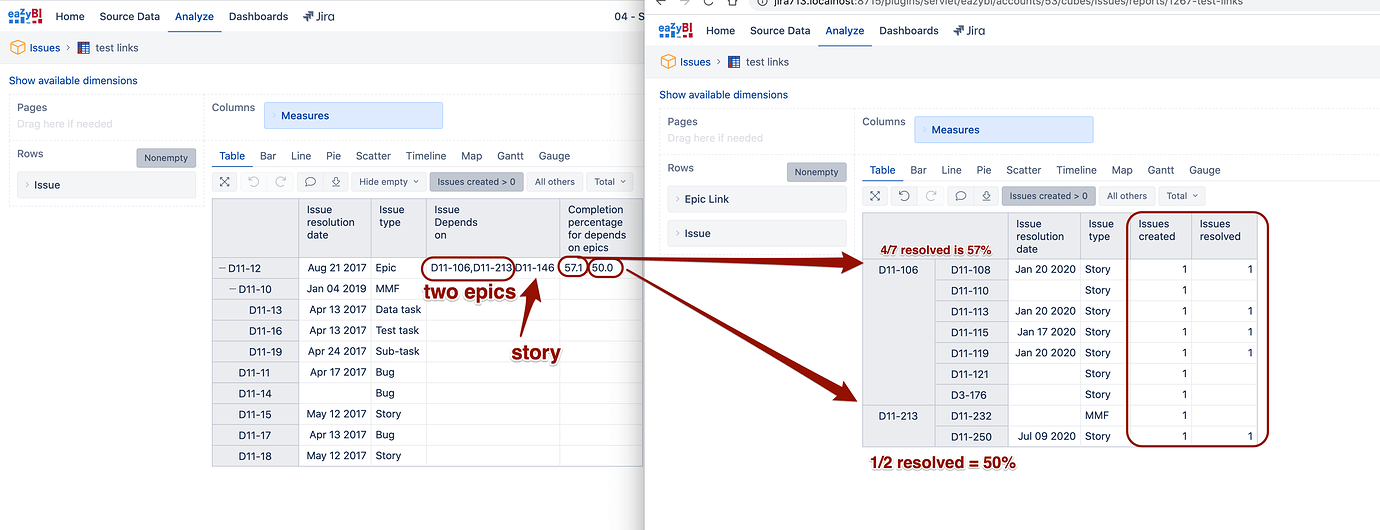Click the undo arrow in right report toolbar
The image size is (1380, 530).
pos(903,196)
